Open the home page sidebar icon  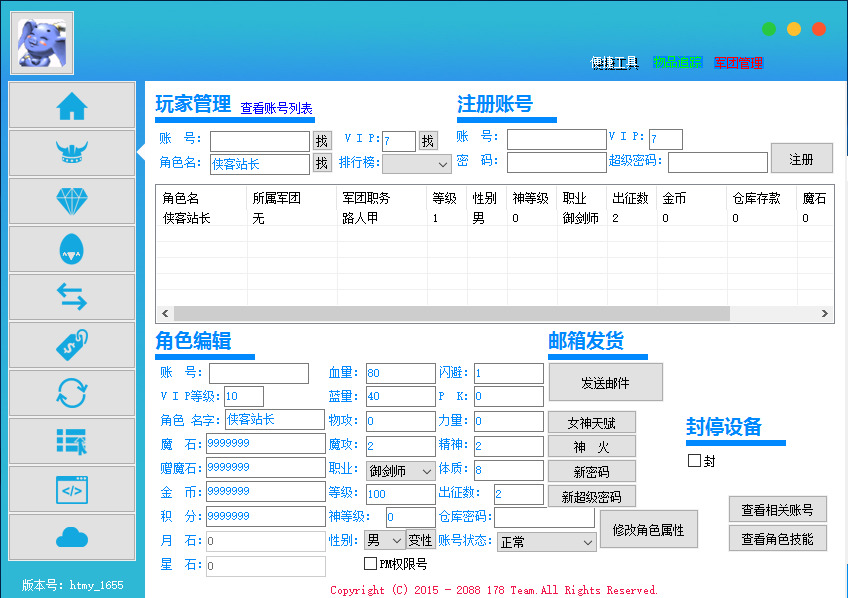point(72,105)
